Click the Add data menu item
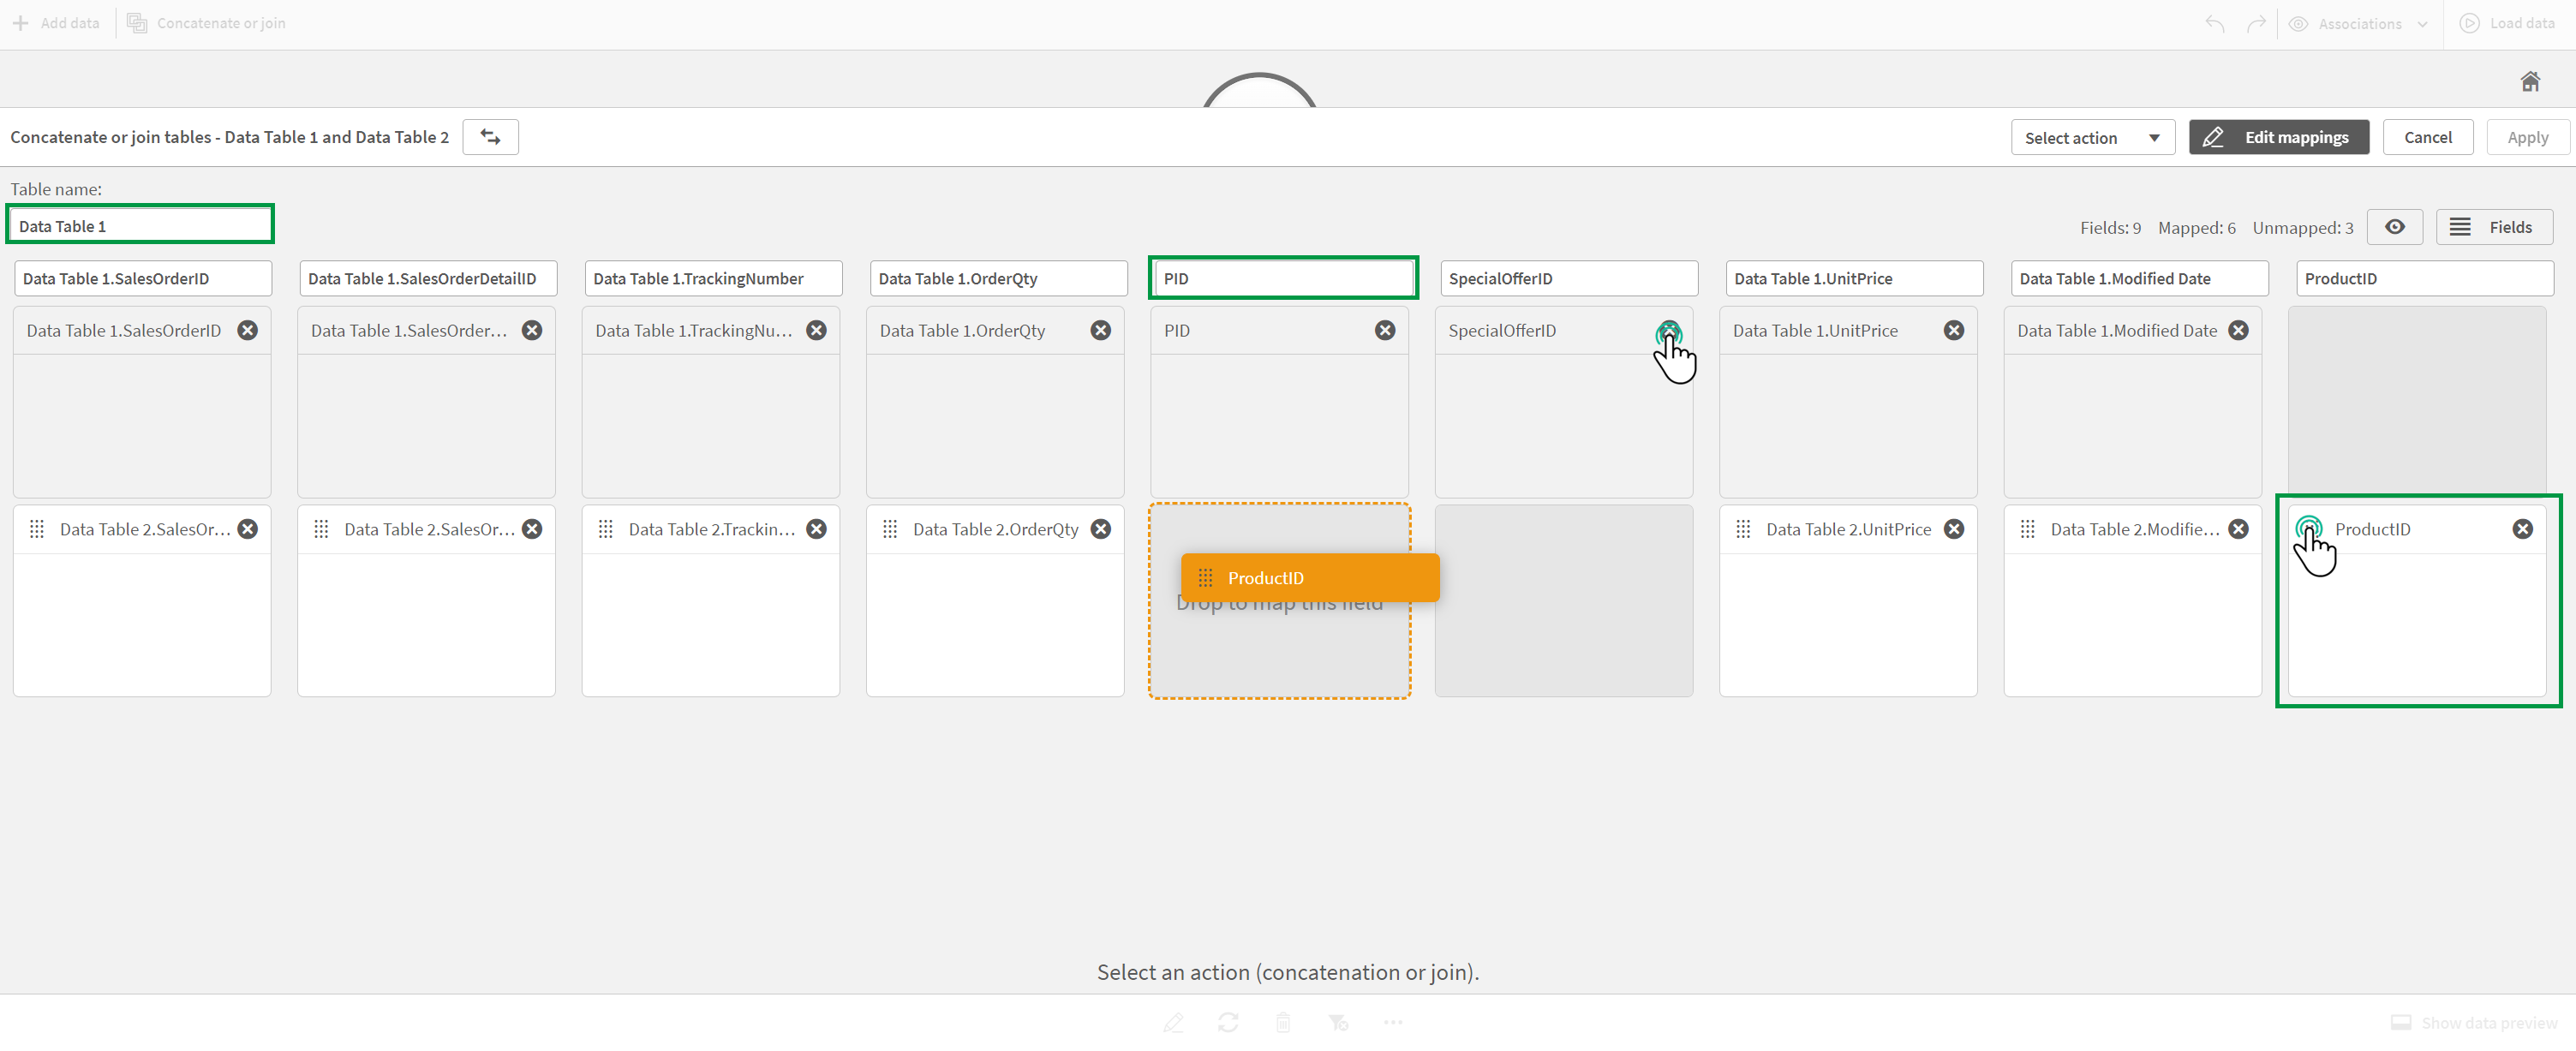 (59, 23)
